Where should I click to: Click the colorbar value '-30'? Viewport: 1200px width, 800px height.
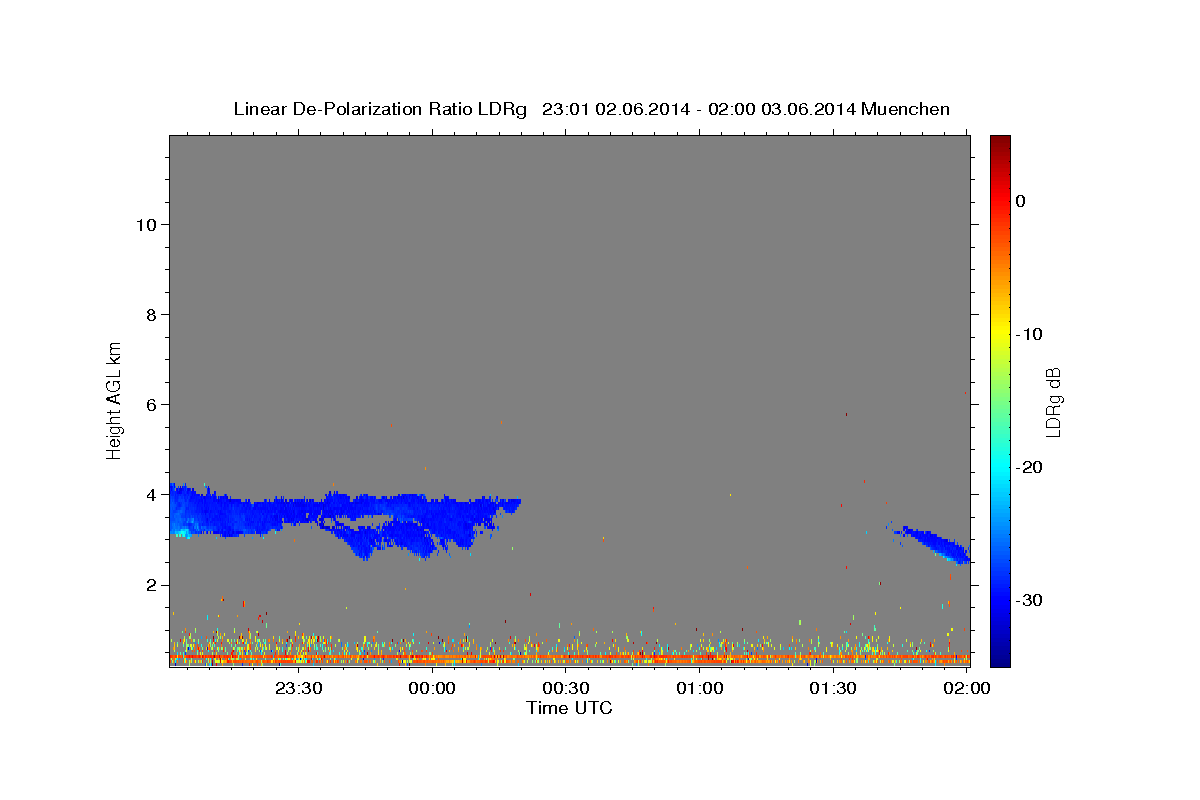tap(1029, 600)
